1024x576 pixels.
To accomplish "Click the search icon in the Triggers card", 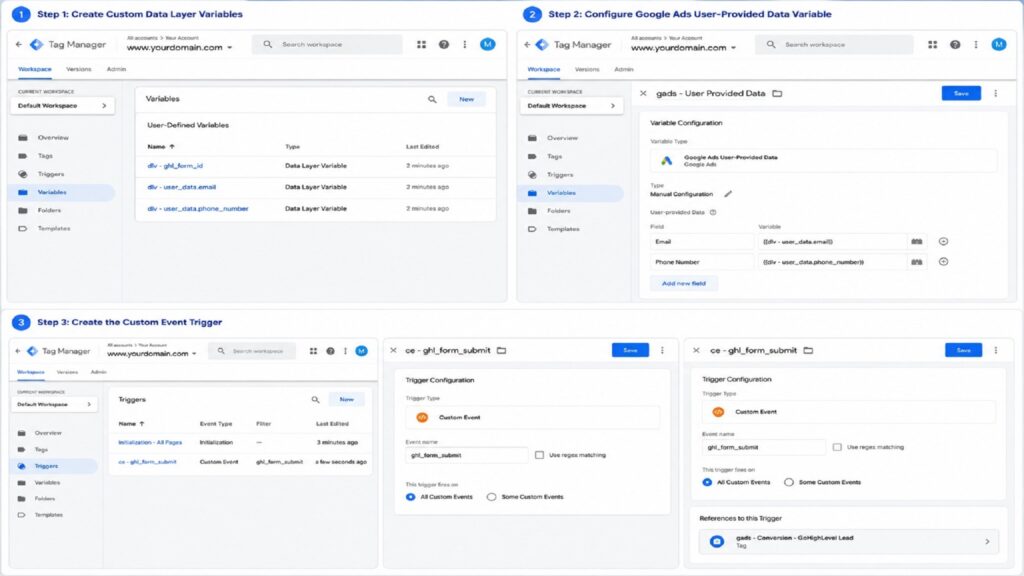I will pyautogui.click(x=315, y=399).
